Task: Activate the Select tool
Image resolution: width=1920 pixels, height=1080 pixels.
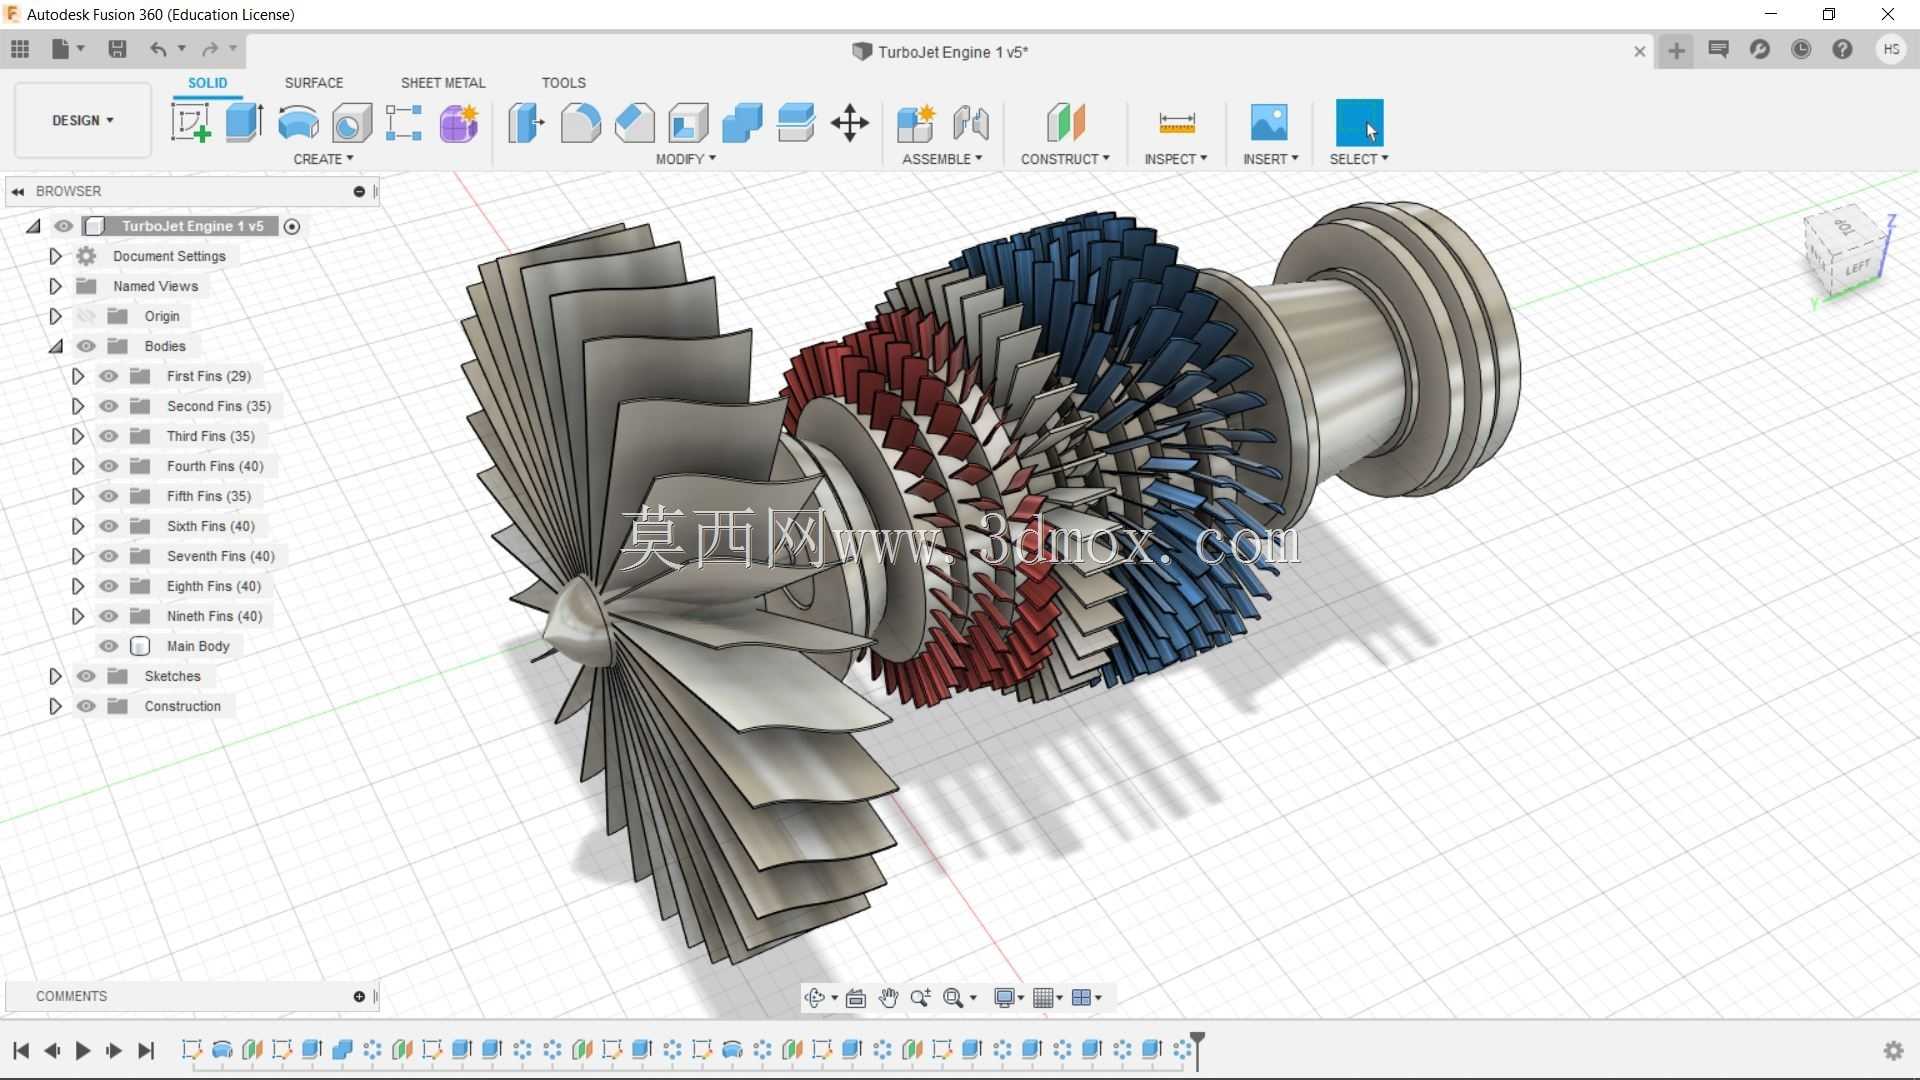Action: [x=1359, y=123]
